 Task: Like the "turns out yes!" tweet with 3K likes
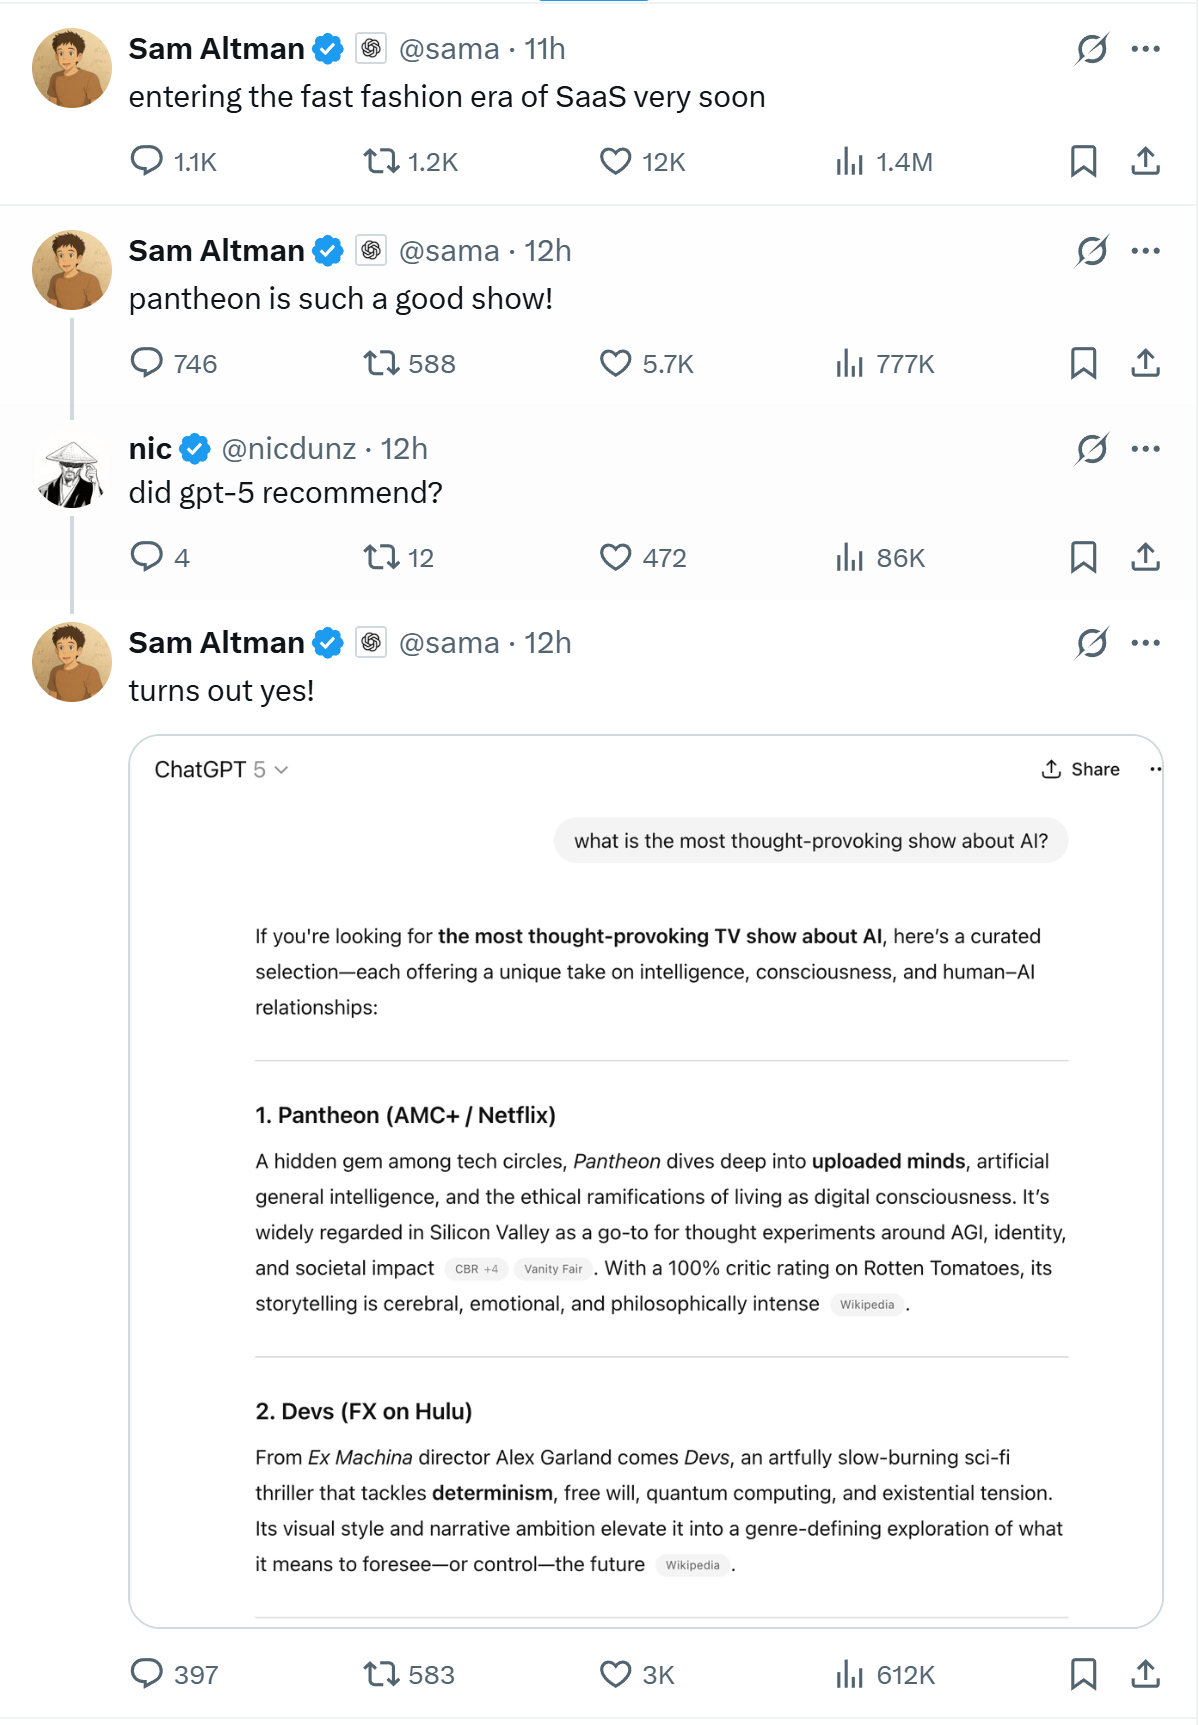(x=615, y=1674)
